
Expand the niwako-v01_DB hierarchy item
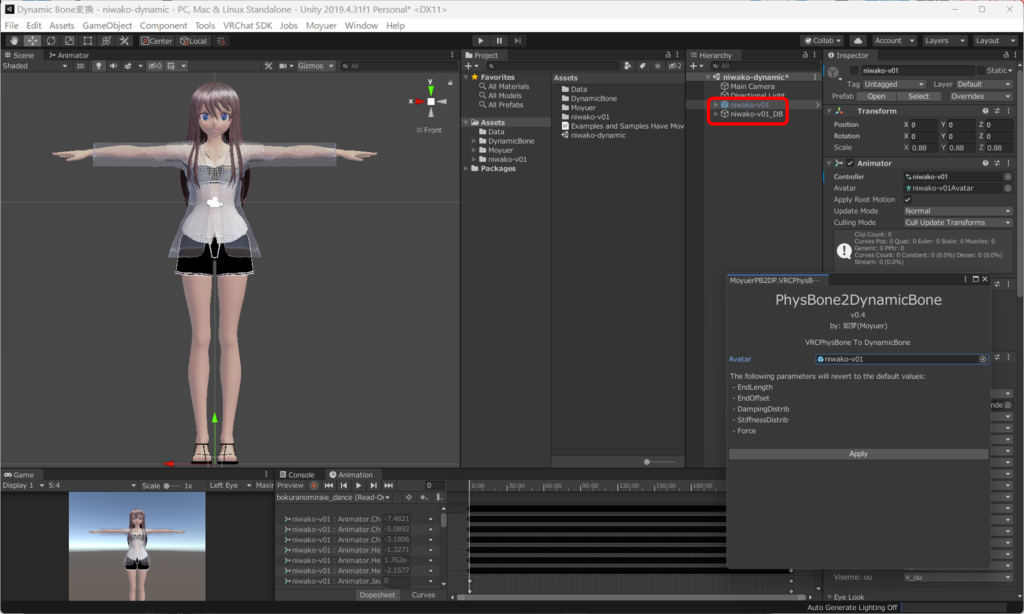tap(716, 114)
